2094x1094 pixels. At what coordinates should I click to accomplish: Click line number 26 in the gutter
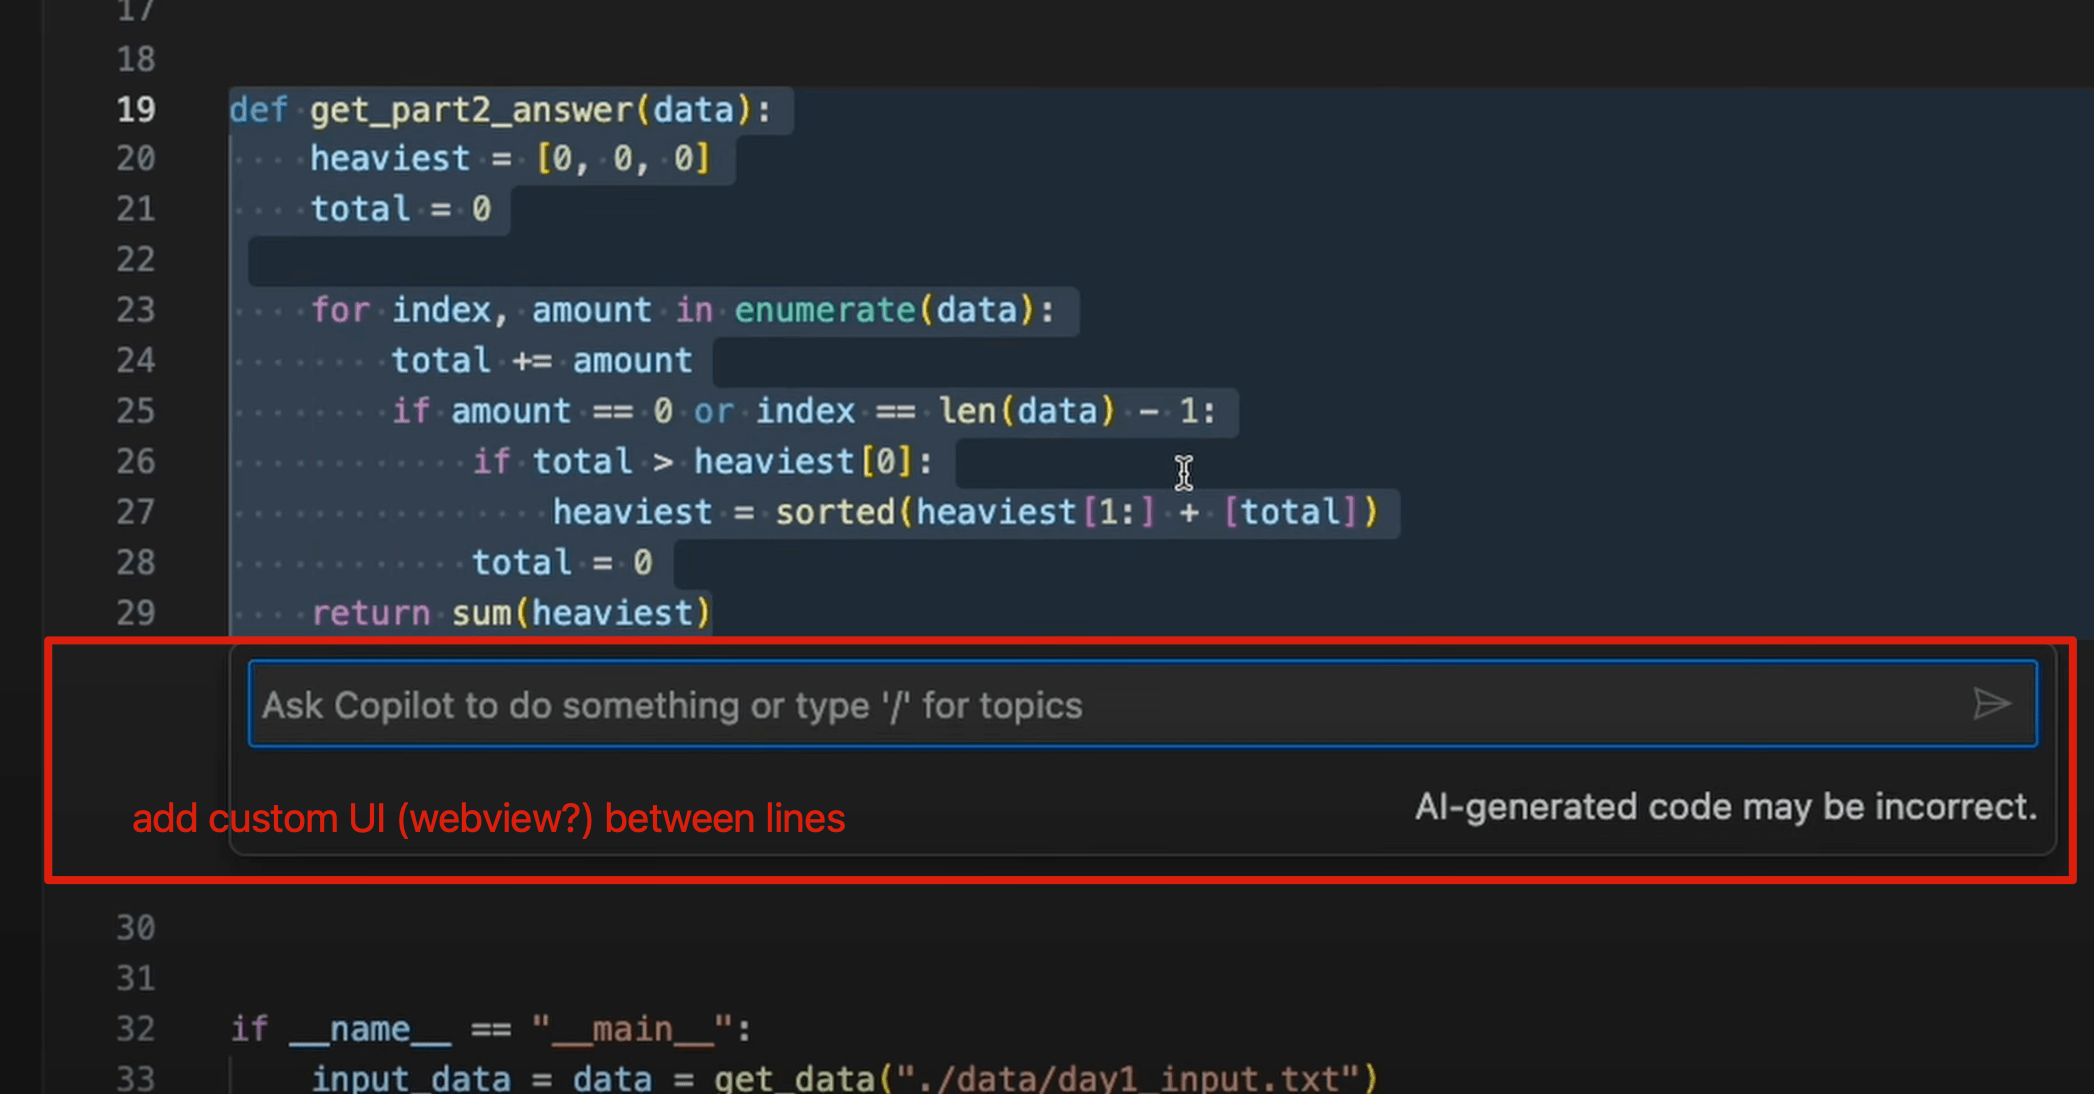pyautogui.click(x=136, y=461)
